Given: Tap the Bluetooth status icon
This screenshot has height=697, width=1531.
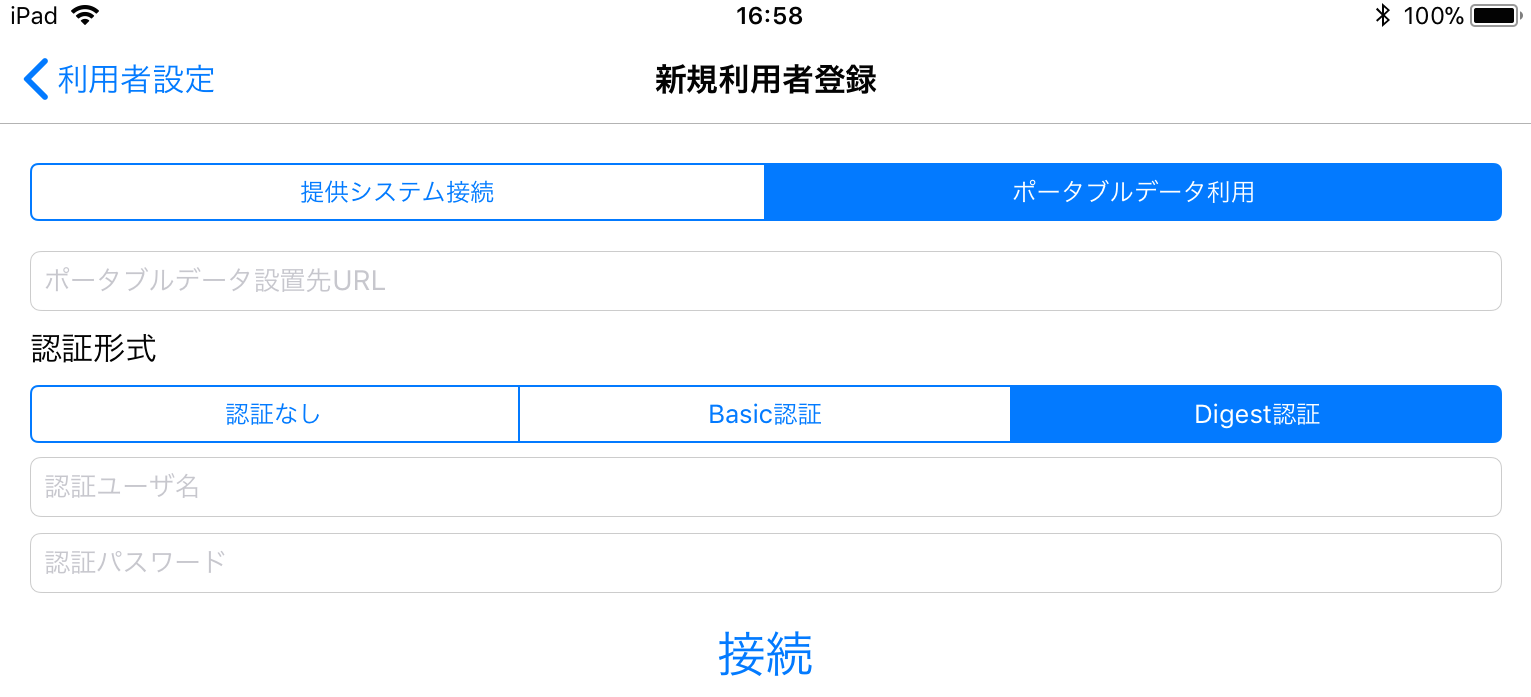Looking at the screenshot, I should pyautogui.click(x=1382, y=15).
